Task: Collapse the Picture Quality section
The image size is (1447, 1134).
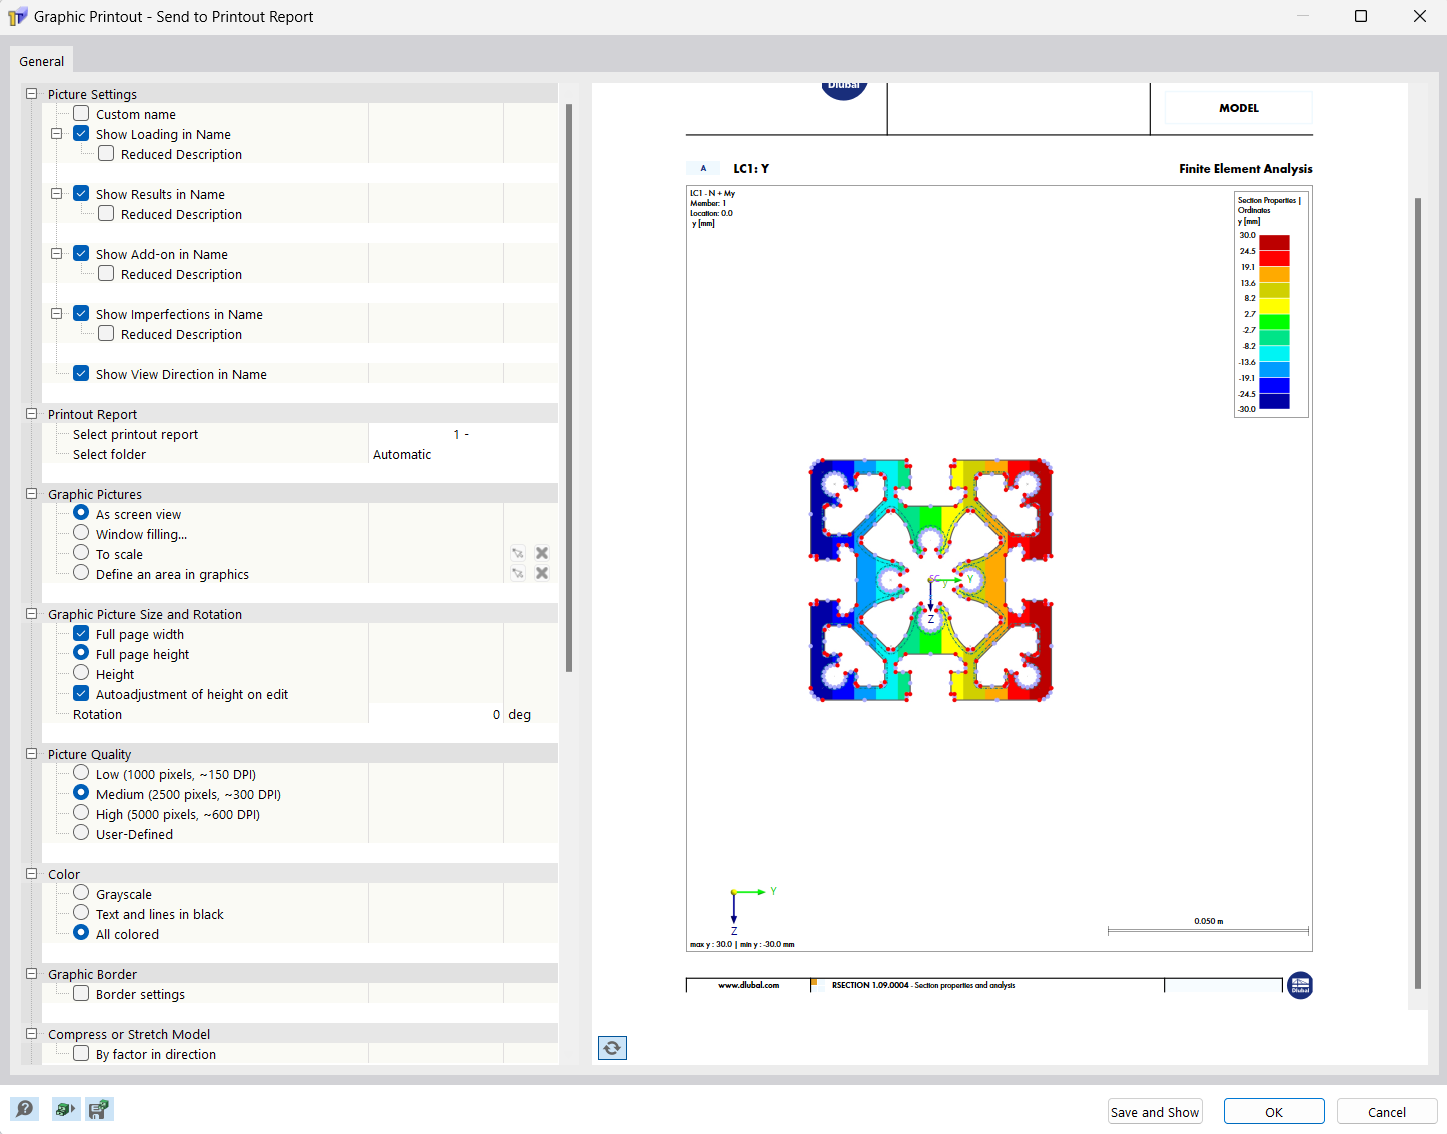Action: coord(31,753)
